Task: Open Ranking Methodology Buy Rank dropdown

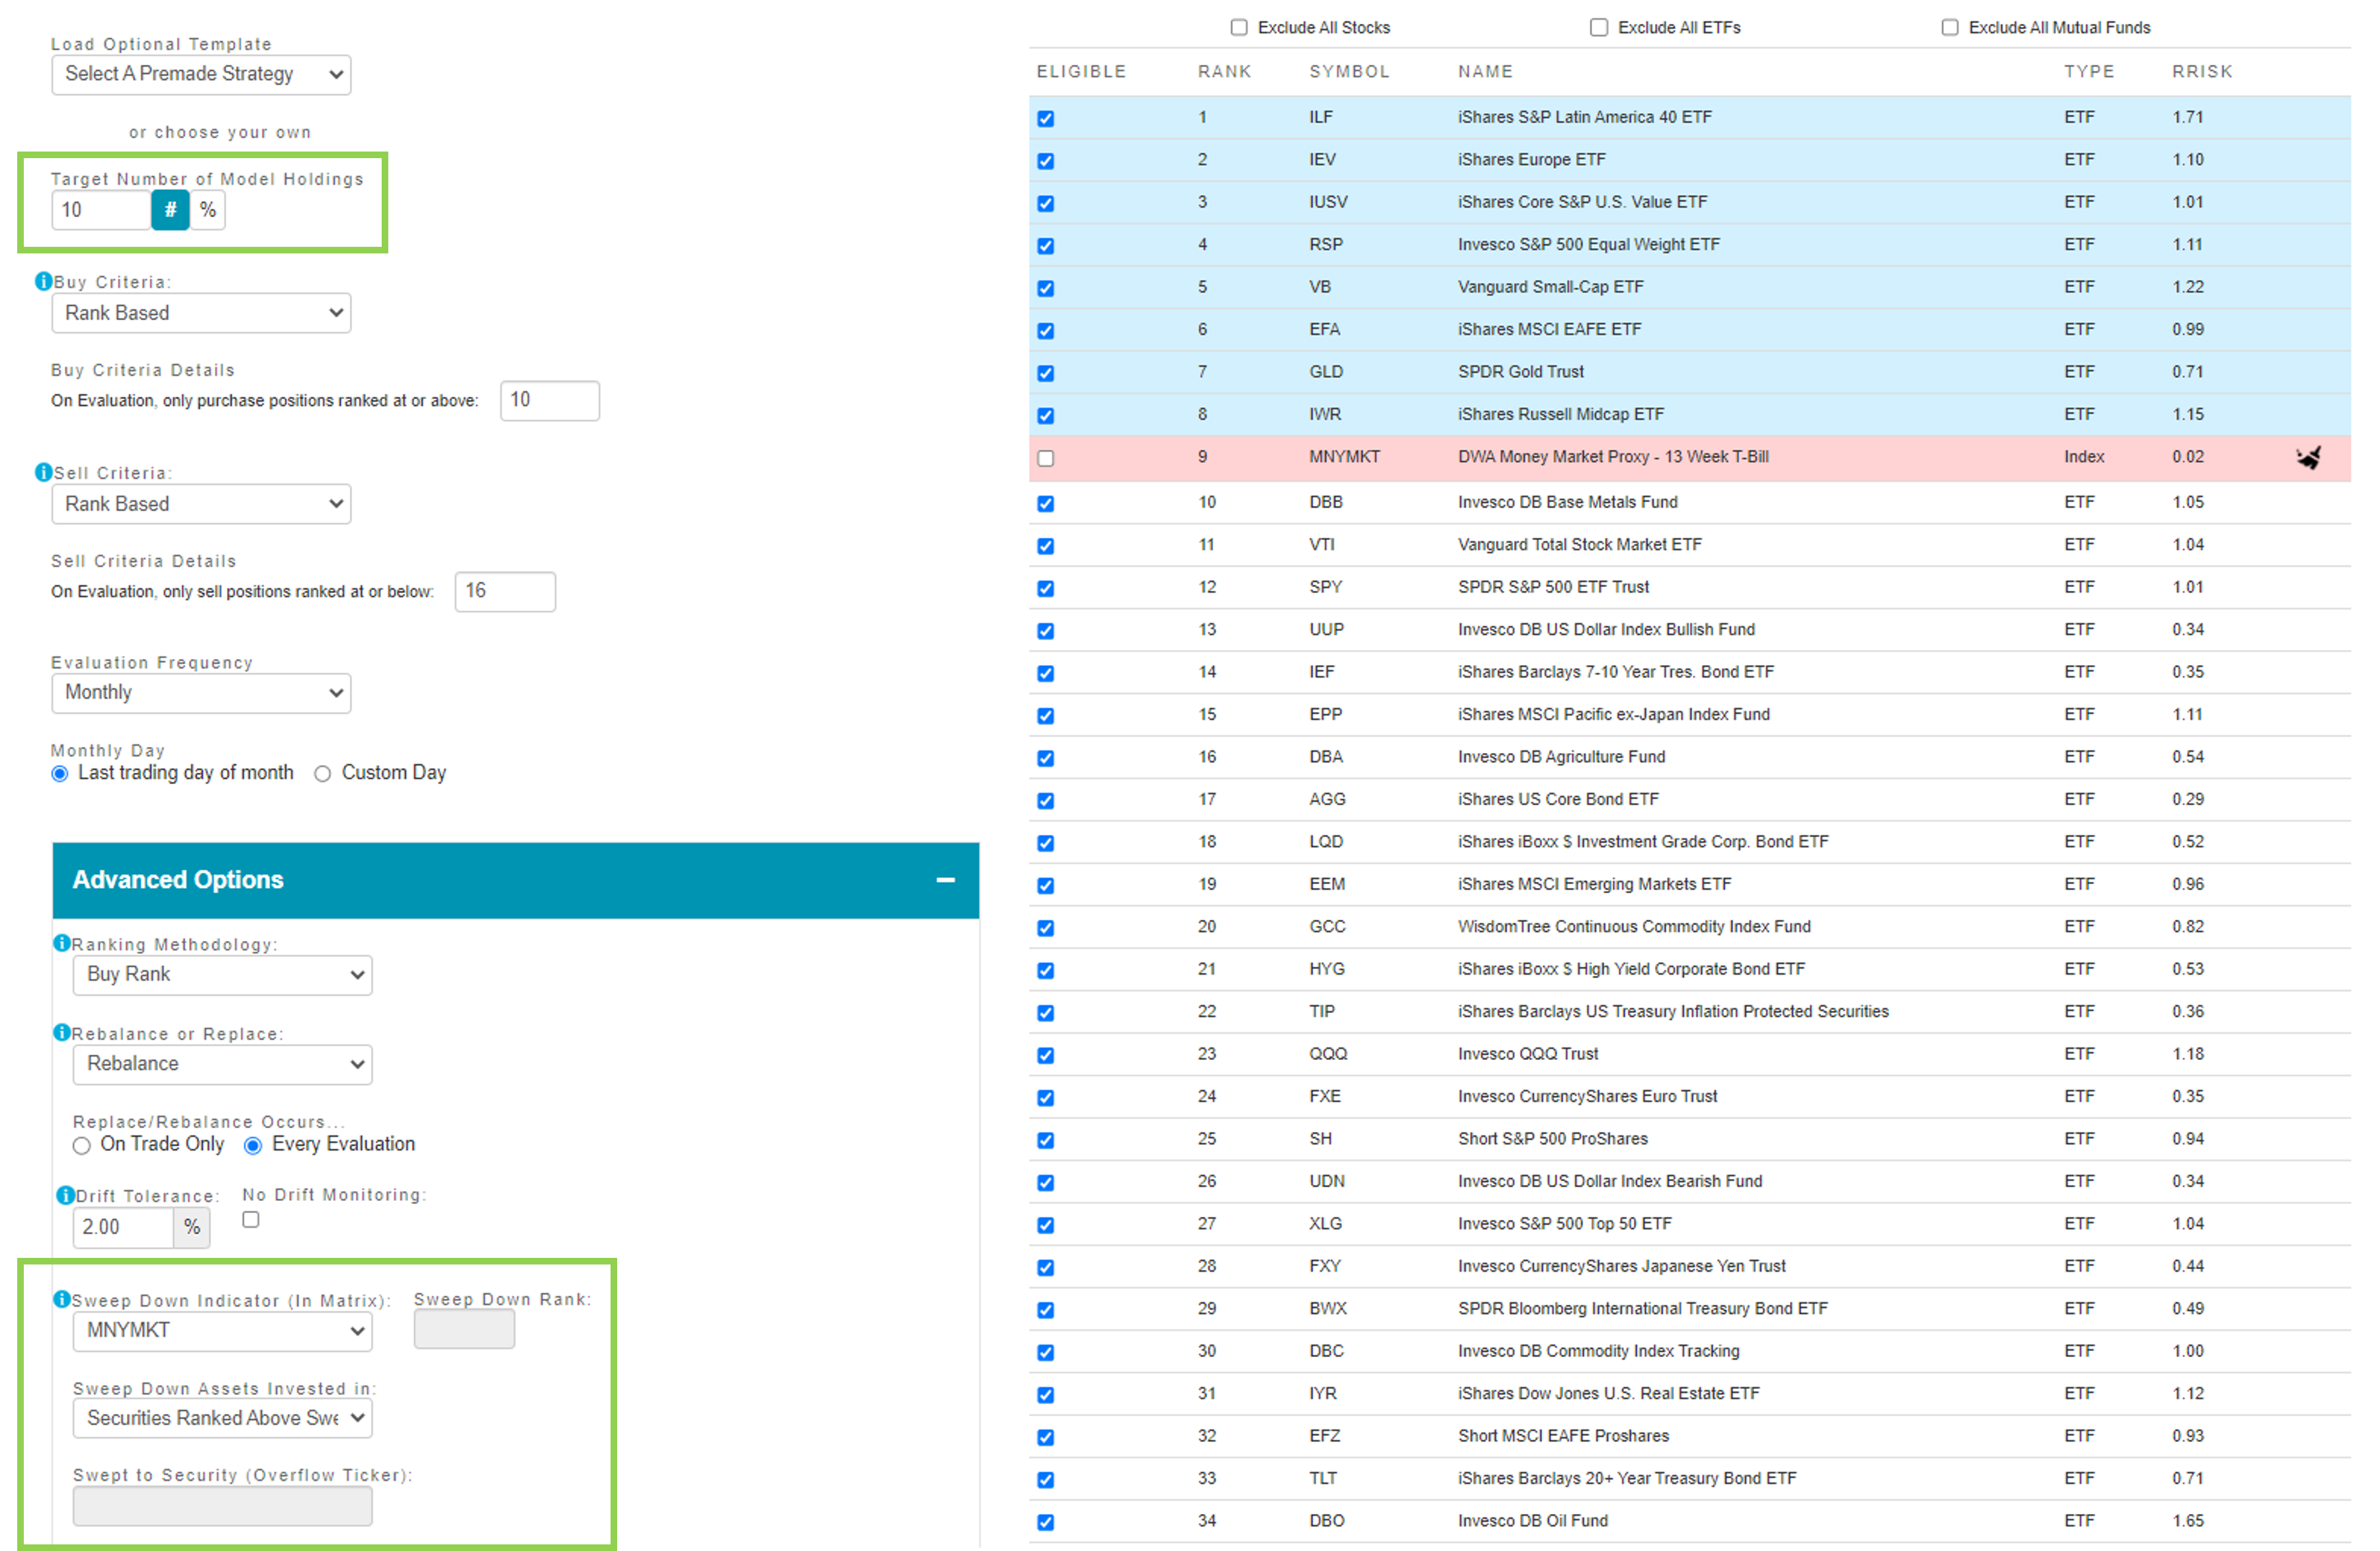Action: [x=222, y=975]
